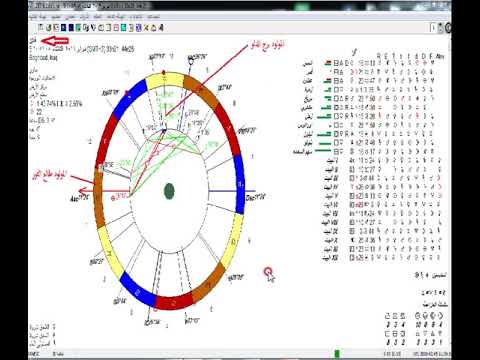This screenshot has height=360, width=480.
Task: Click the bright turquoise square toolbar icon
Action: (x=123, y=28)
